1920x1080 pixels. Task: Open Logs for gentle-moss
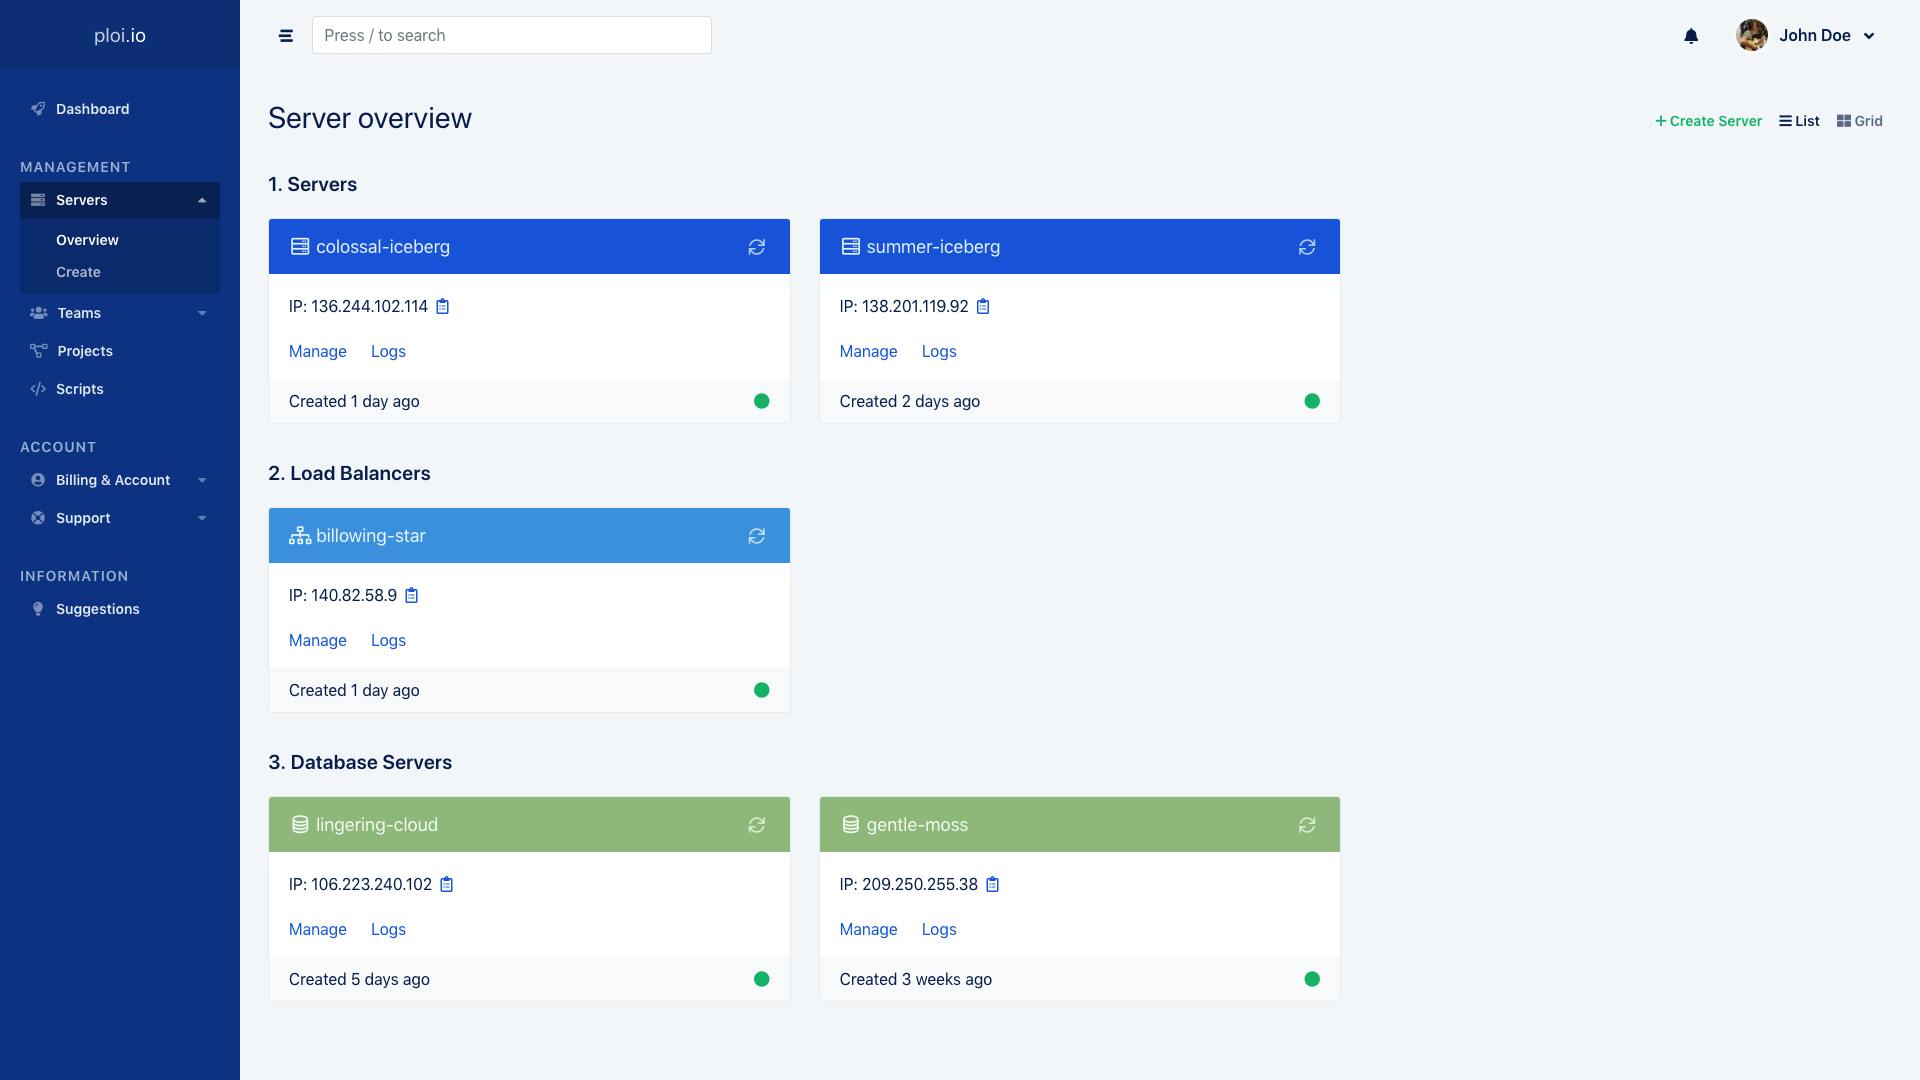click(939, 929)
